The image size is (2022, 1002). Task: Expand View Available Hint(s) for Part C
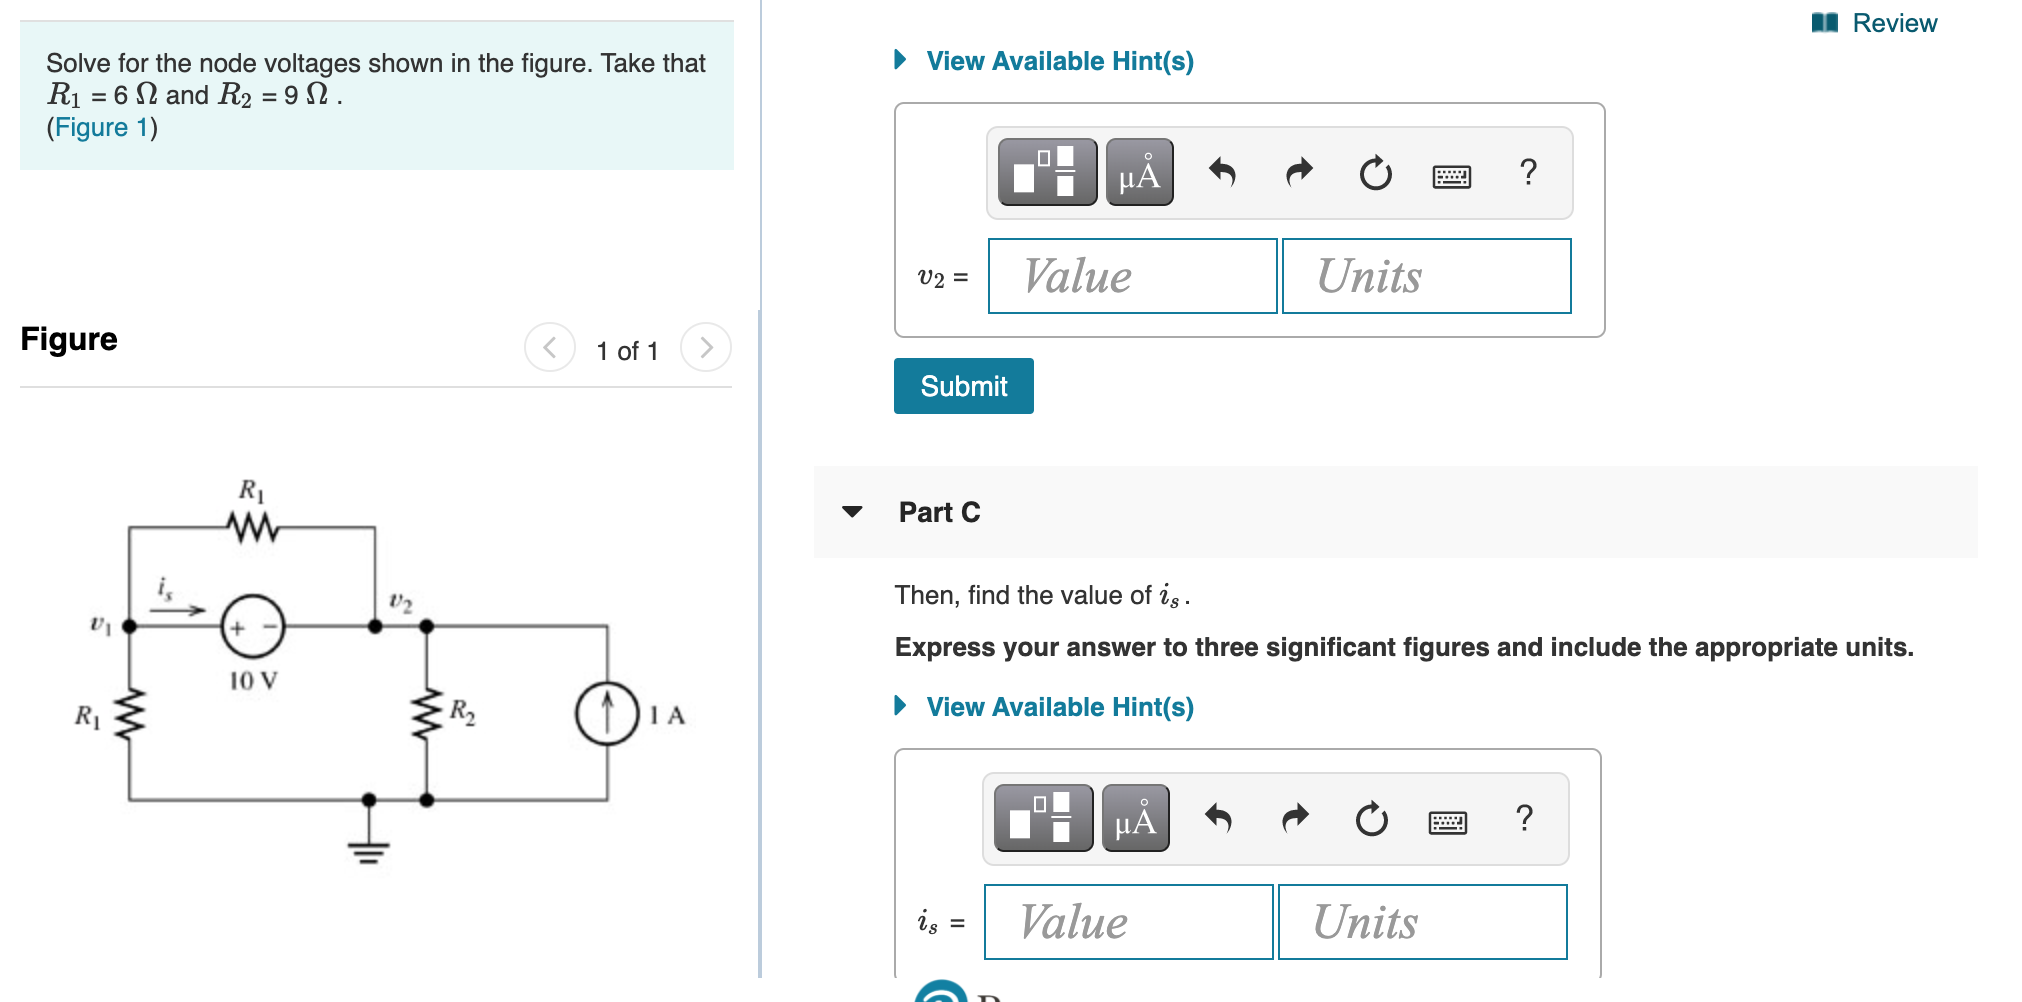pos(1060,706)
